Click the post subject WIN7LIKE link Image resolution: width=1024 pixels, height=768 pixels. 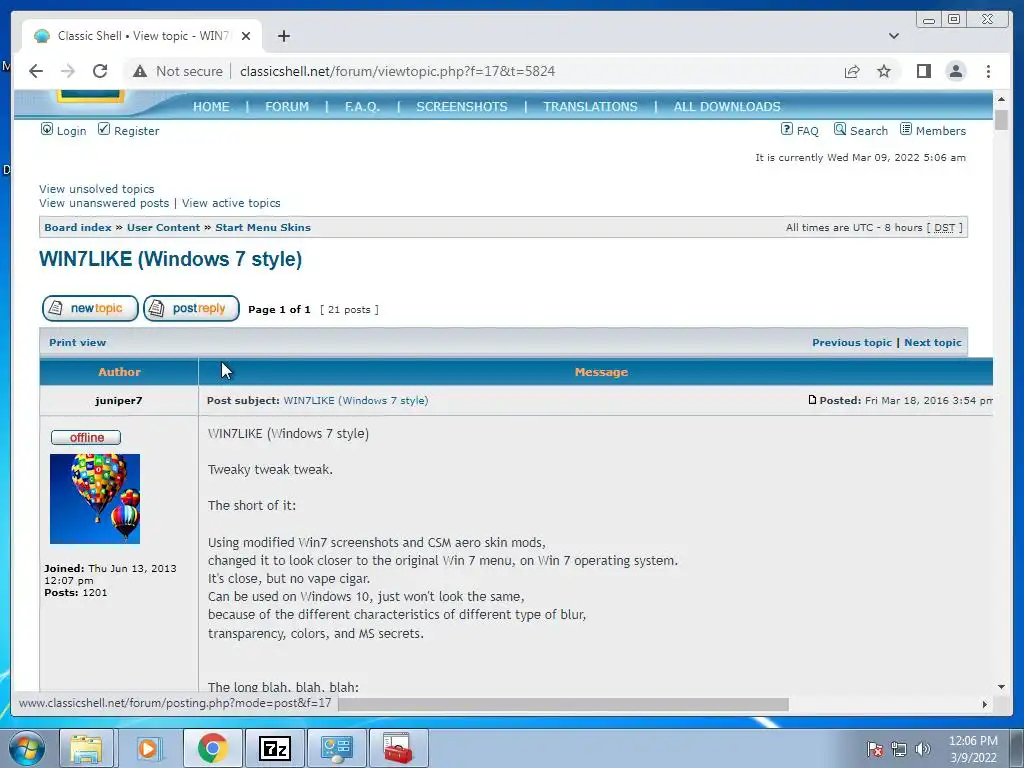coord(356,400)
